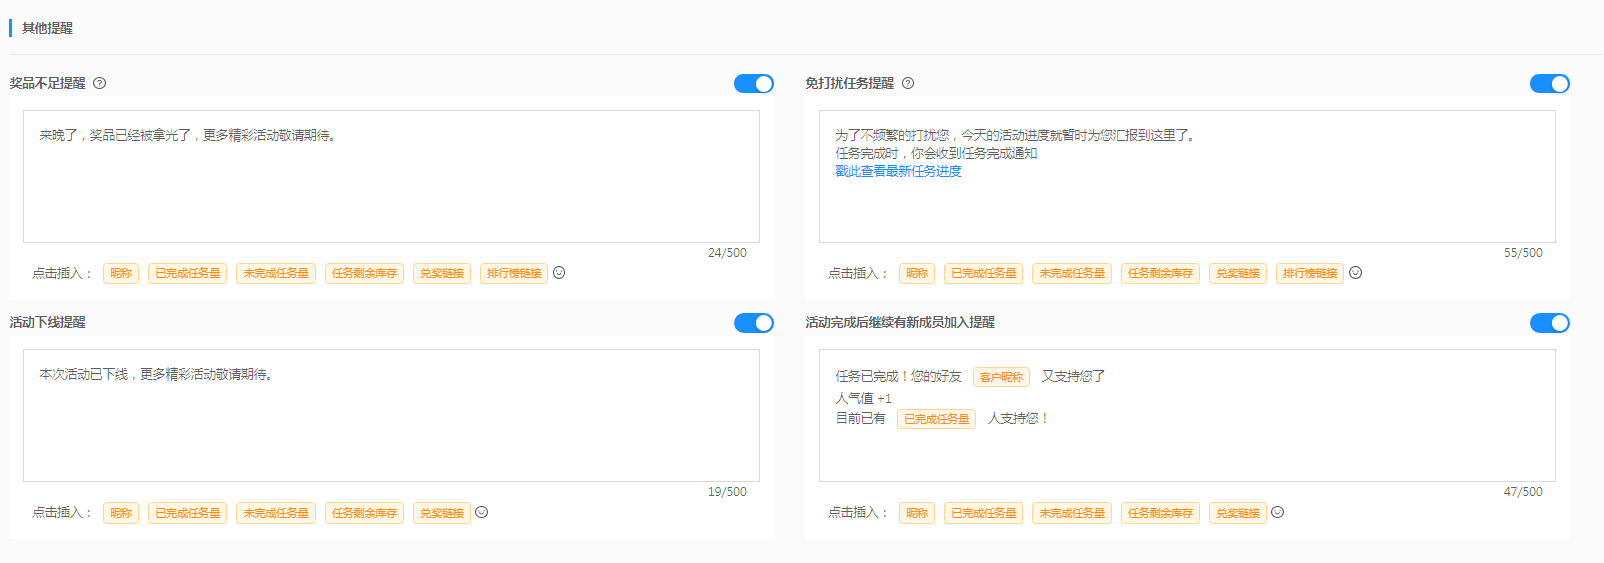Click the 24/500 character counter
Viewport: 1604px width, 563px height.
click(727, 253)
